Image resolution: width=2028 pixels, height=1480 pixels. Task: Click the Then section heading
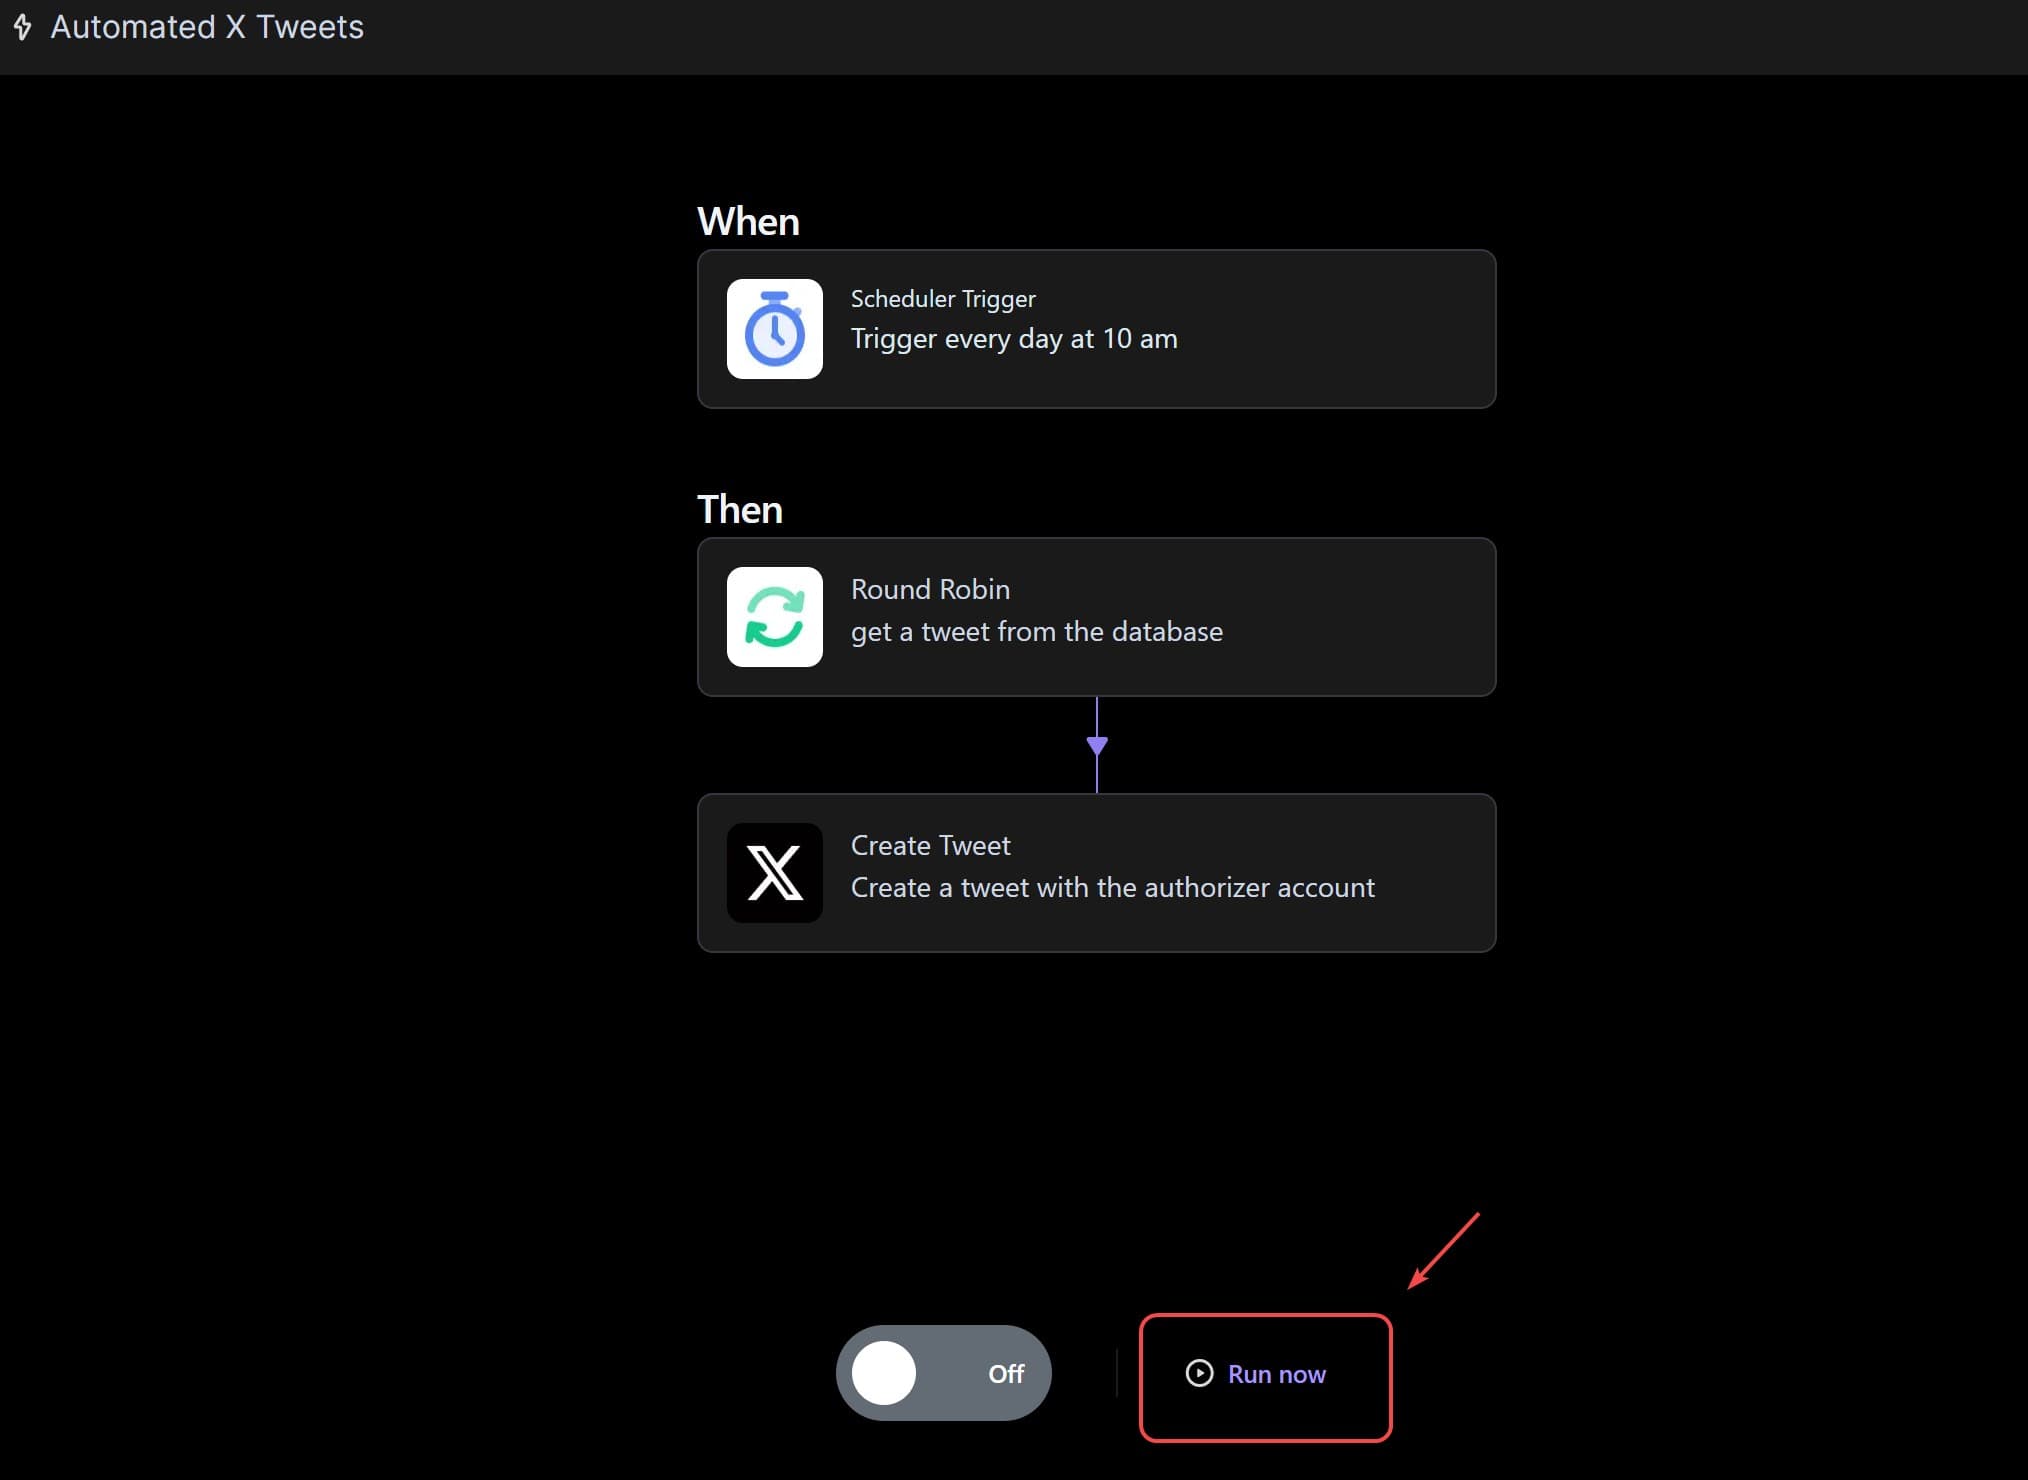tap(739, 510)
